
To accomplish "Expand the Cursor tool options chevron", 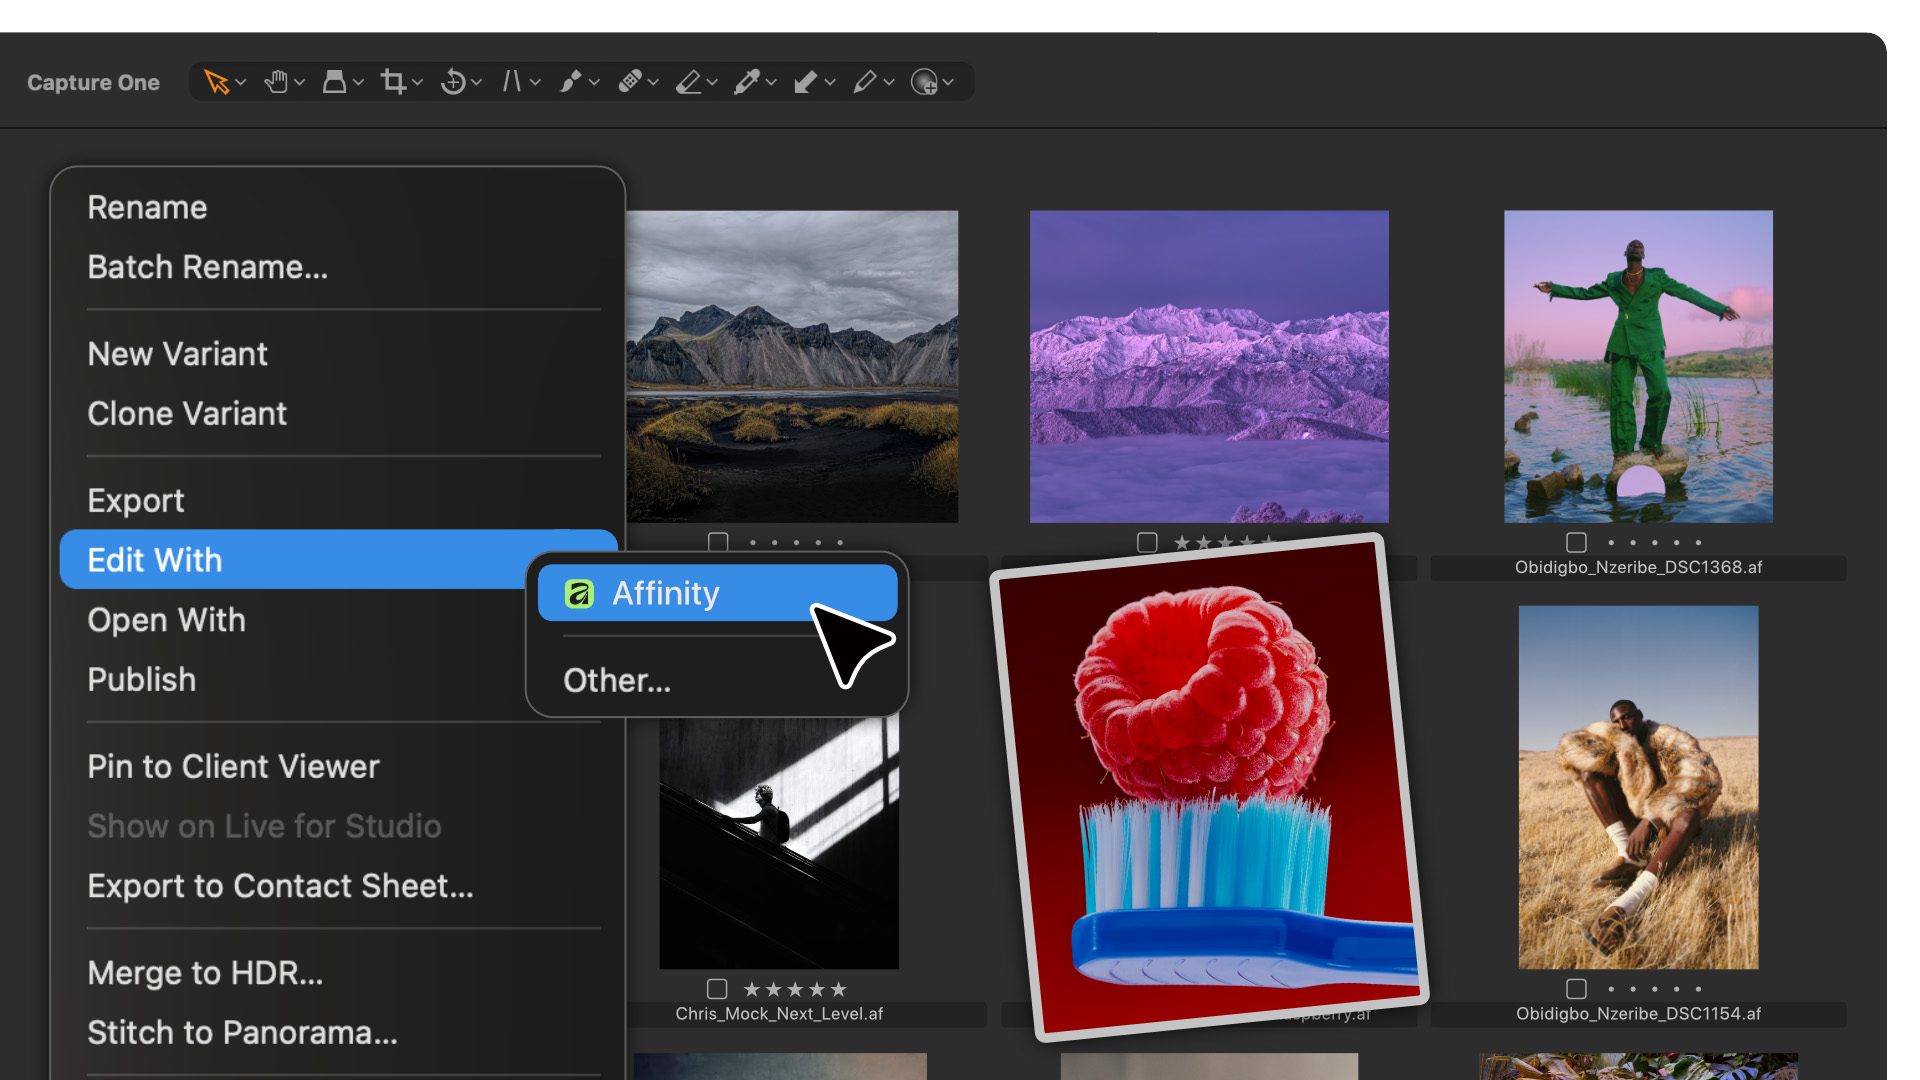I will 240,82.
